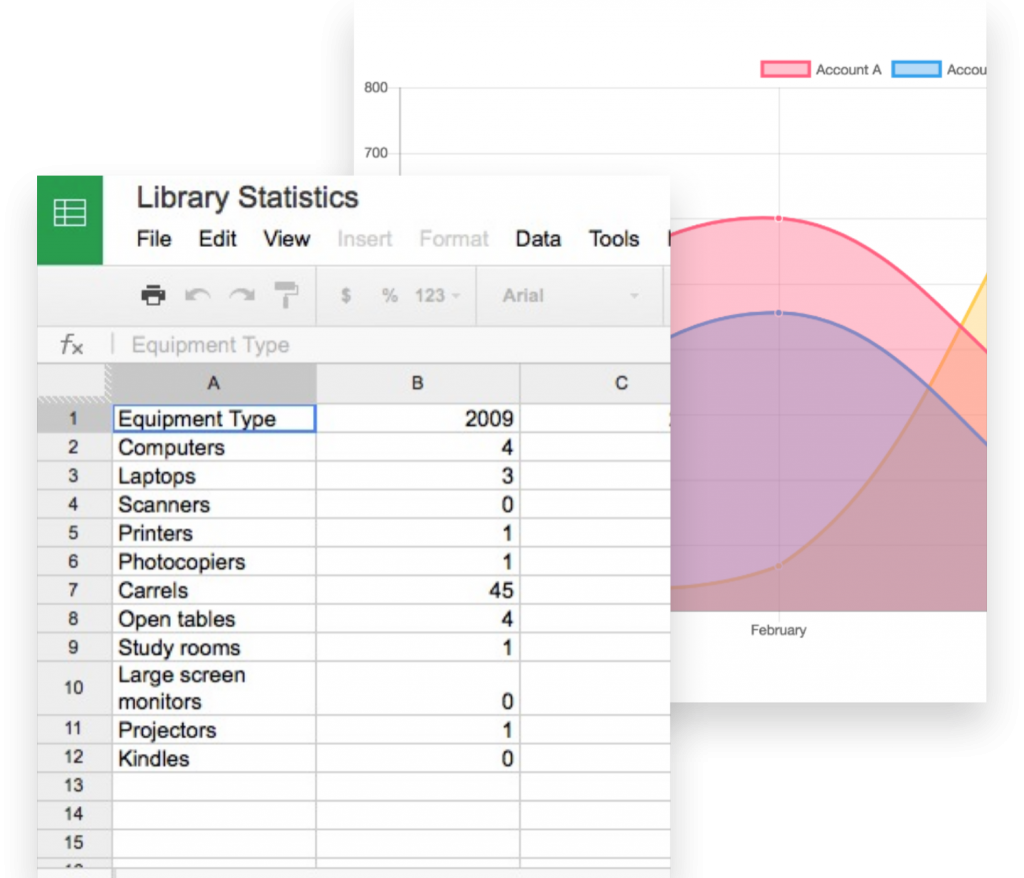1024x878 pixels.
Task: Select the Carrels cell
Action: coord(214,590)
